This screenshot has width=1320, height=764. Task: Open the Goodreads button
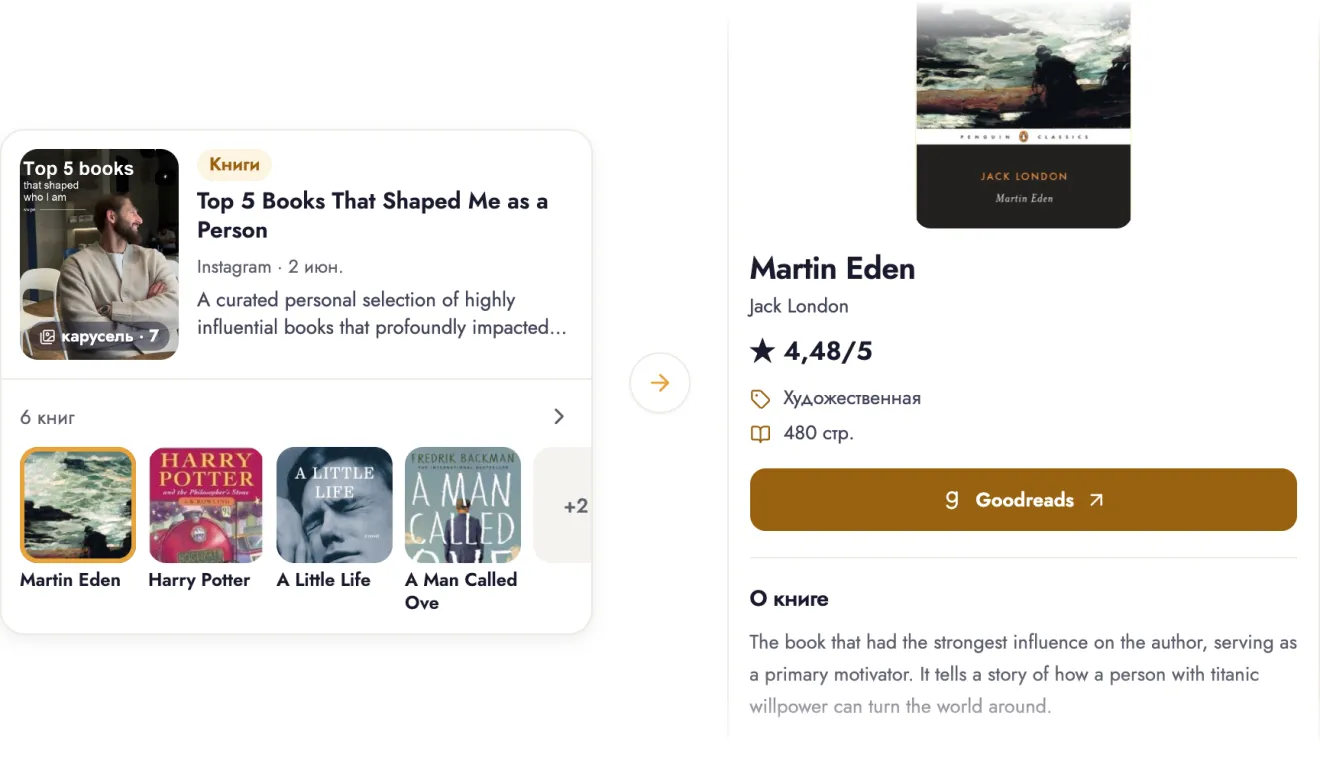point(1023,499)
